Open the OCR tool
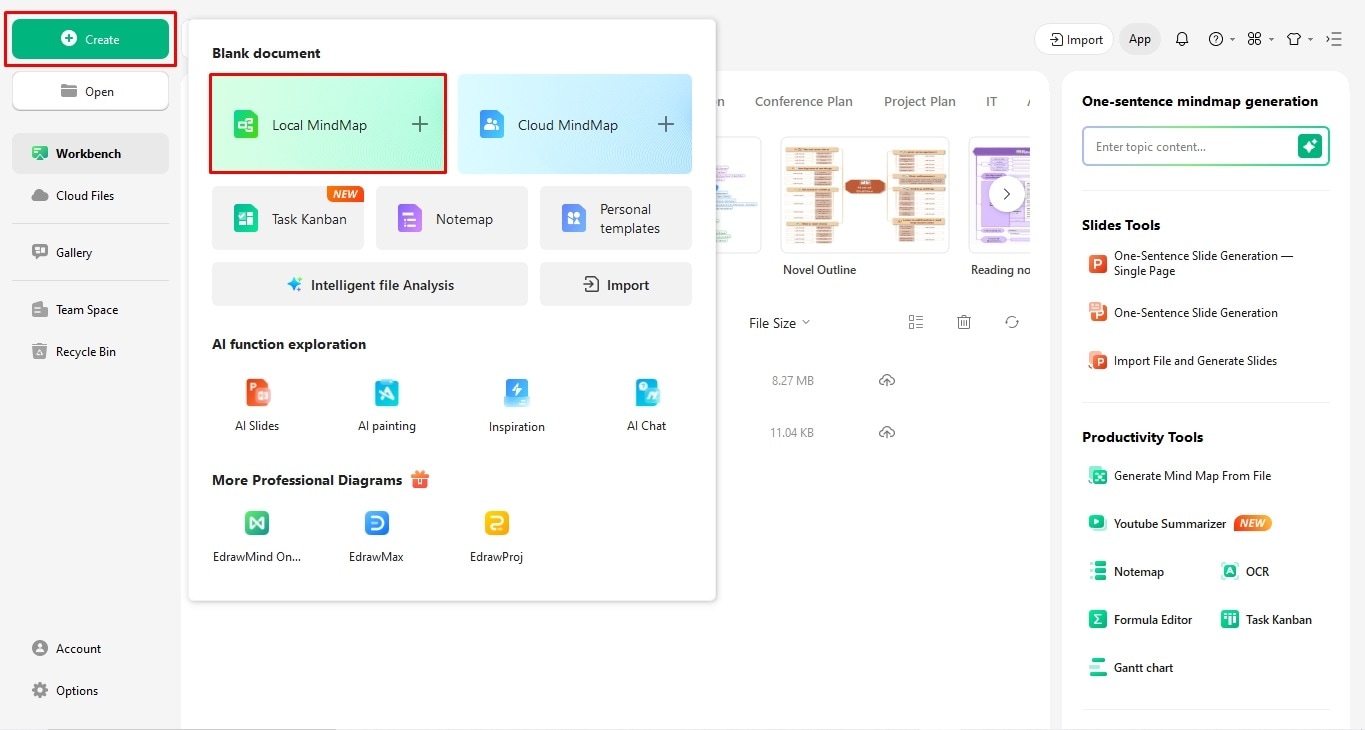The width and height of the screenshot is (1365, 730). (x=1246, y=571)
